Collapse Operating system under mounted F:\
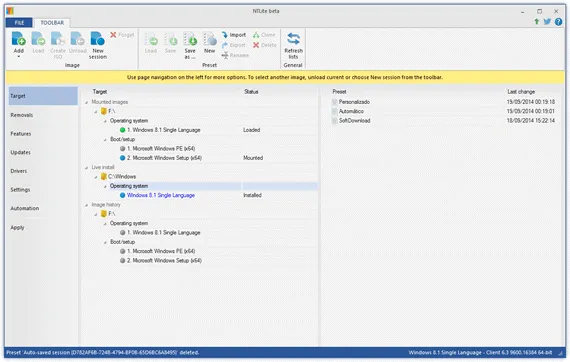The width and height of the screenshot is (570, 362). click(x=105, y=121)
